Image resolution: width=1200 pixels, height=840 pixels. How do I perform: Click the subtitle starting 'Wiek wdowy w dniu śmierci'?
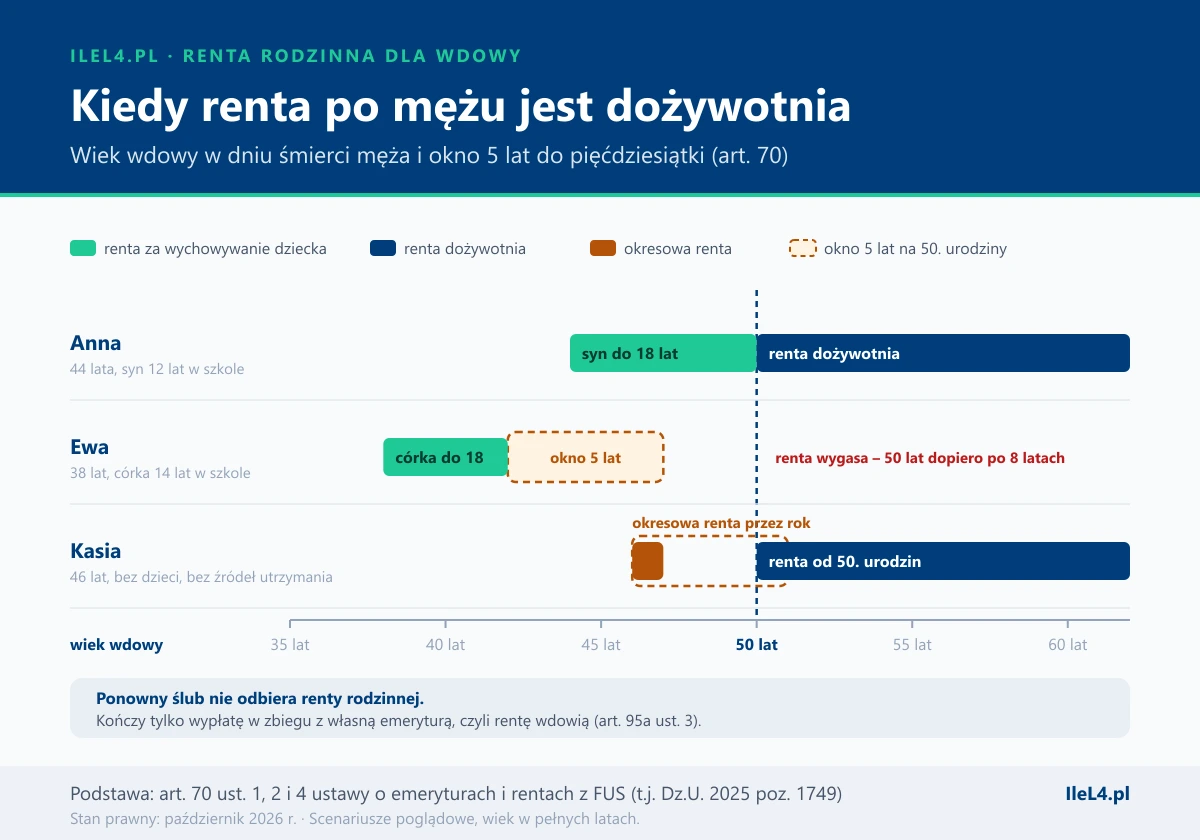click(x=430, y=156)
